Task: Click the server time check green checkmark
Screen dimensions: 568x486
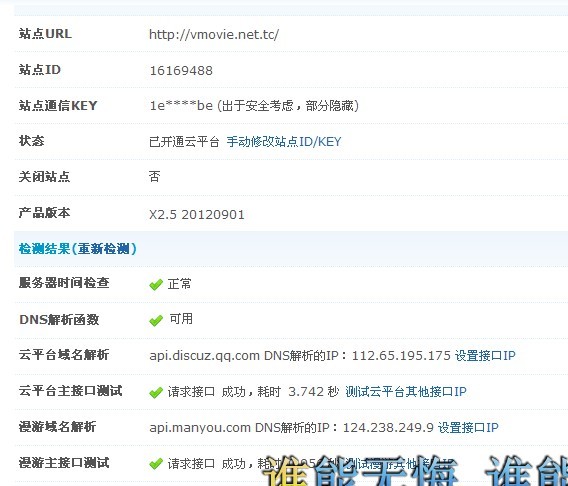Action: 156,285
